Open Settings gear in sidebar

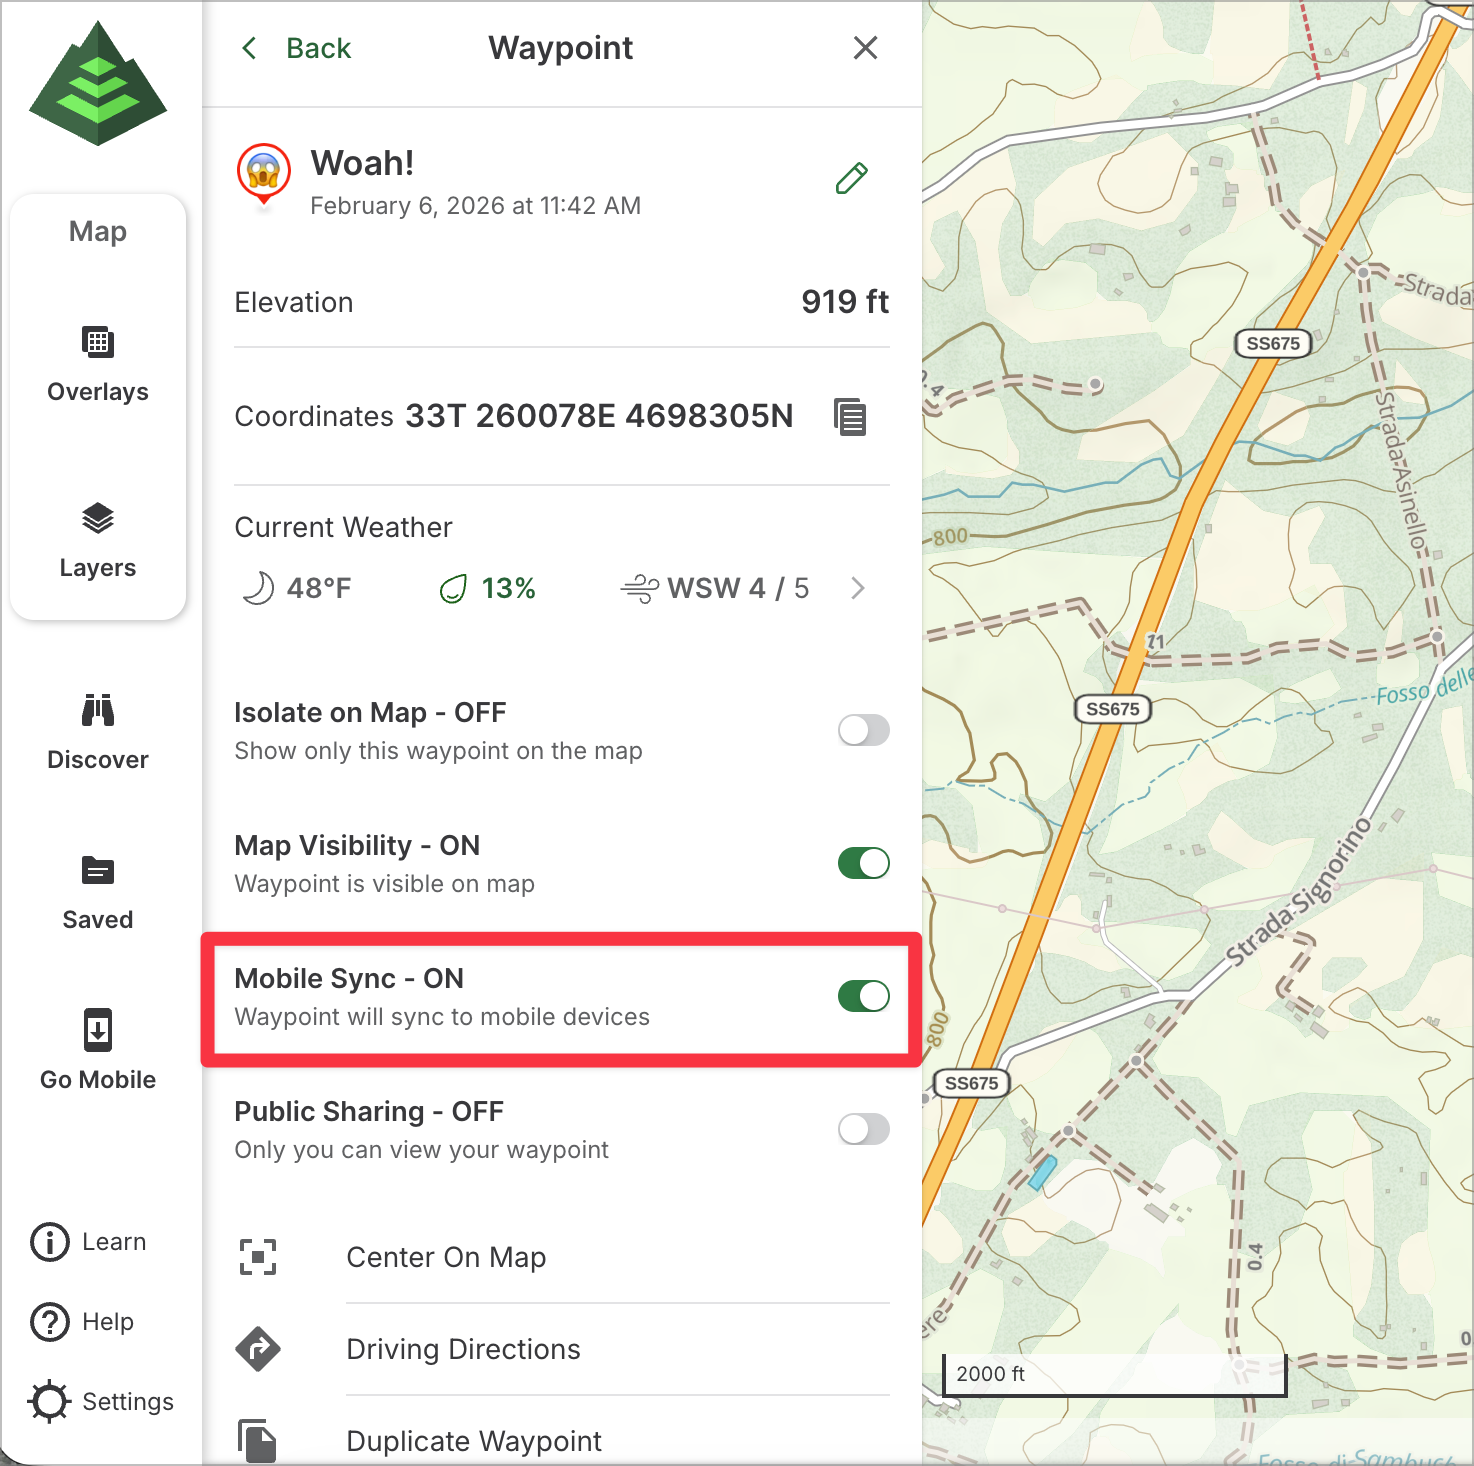pyautogui.click(x=50, y=1401)
